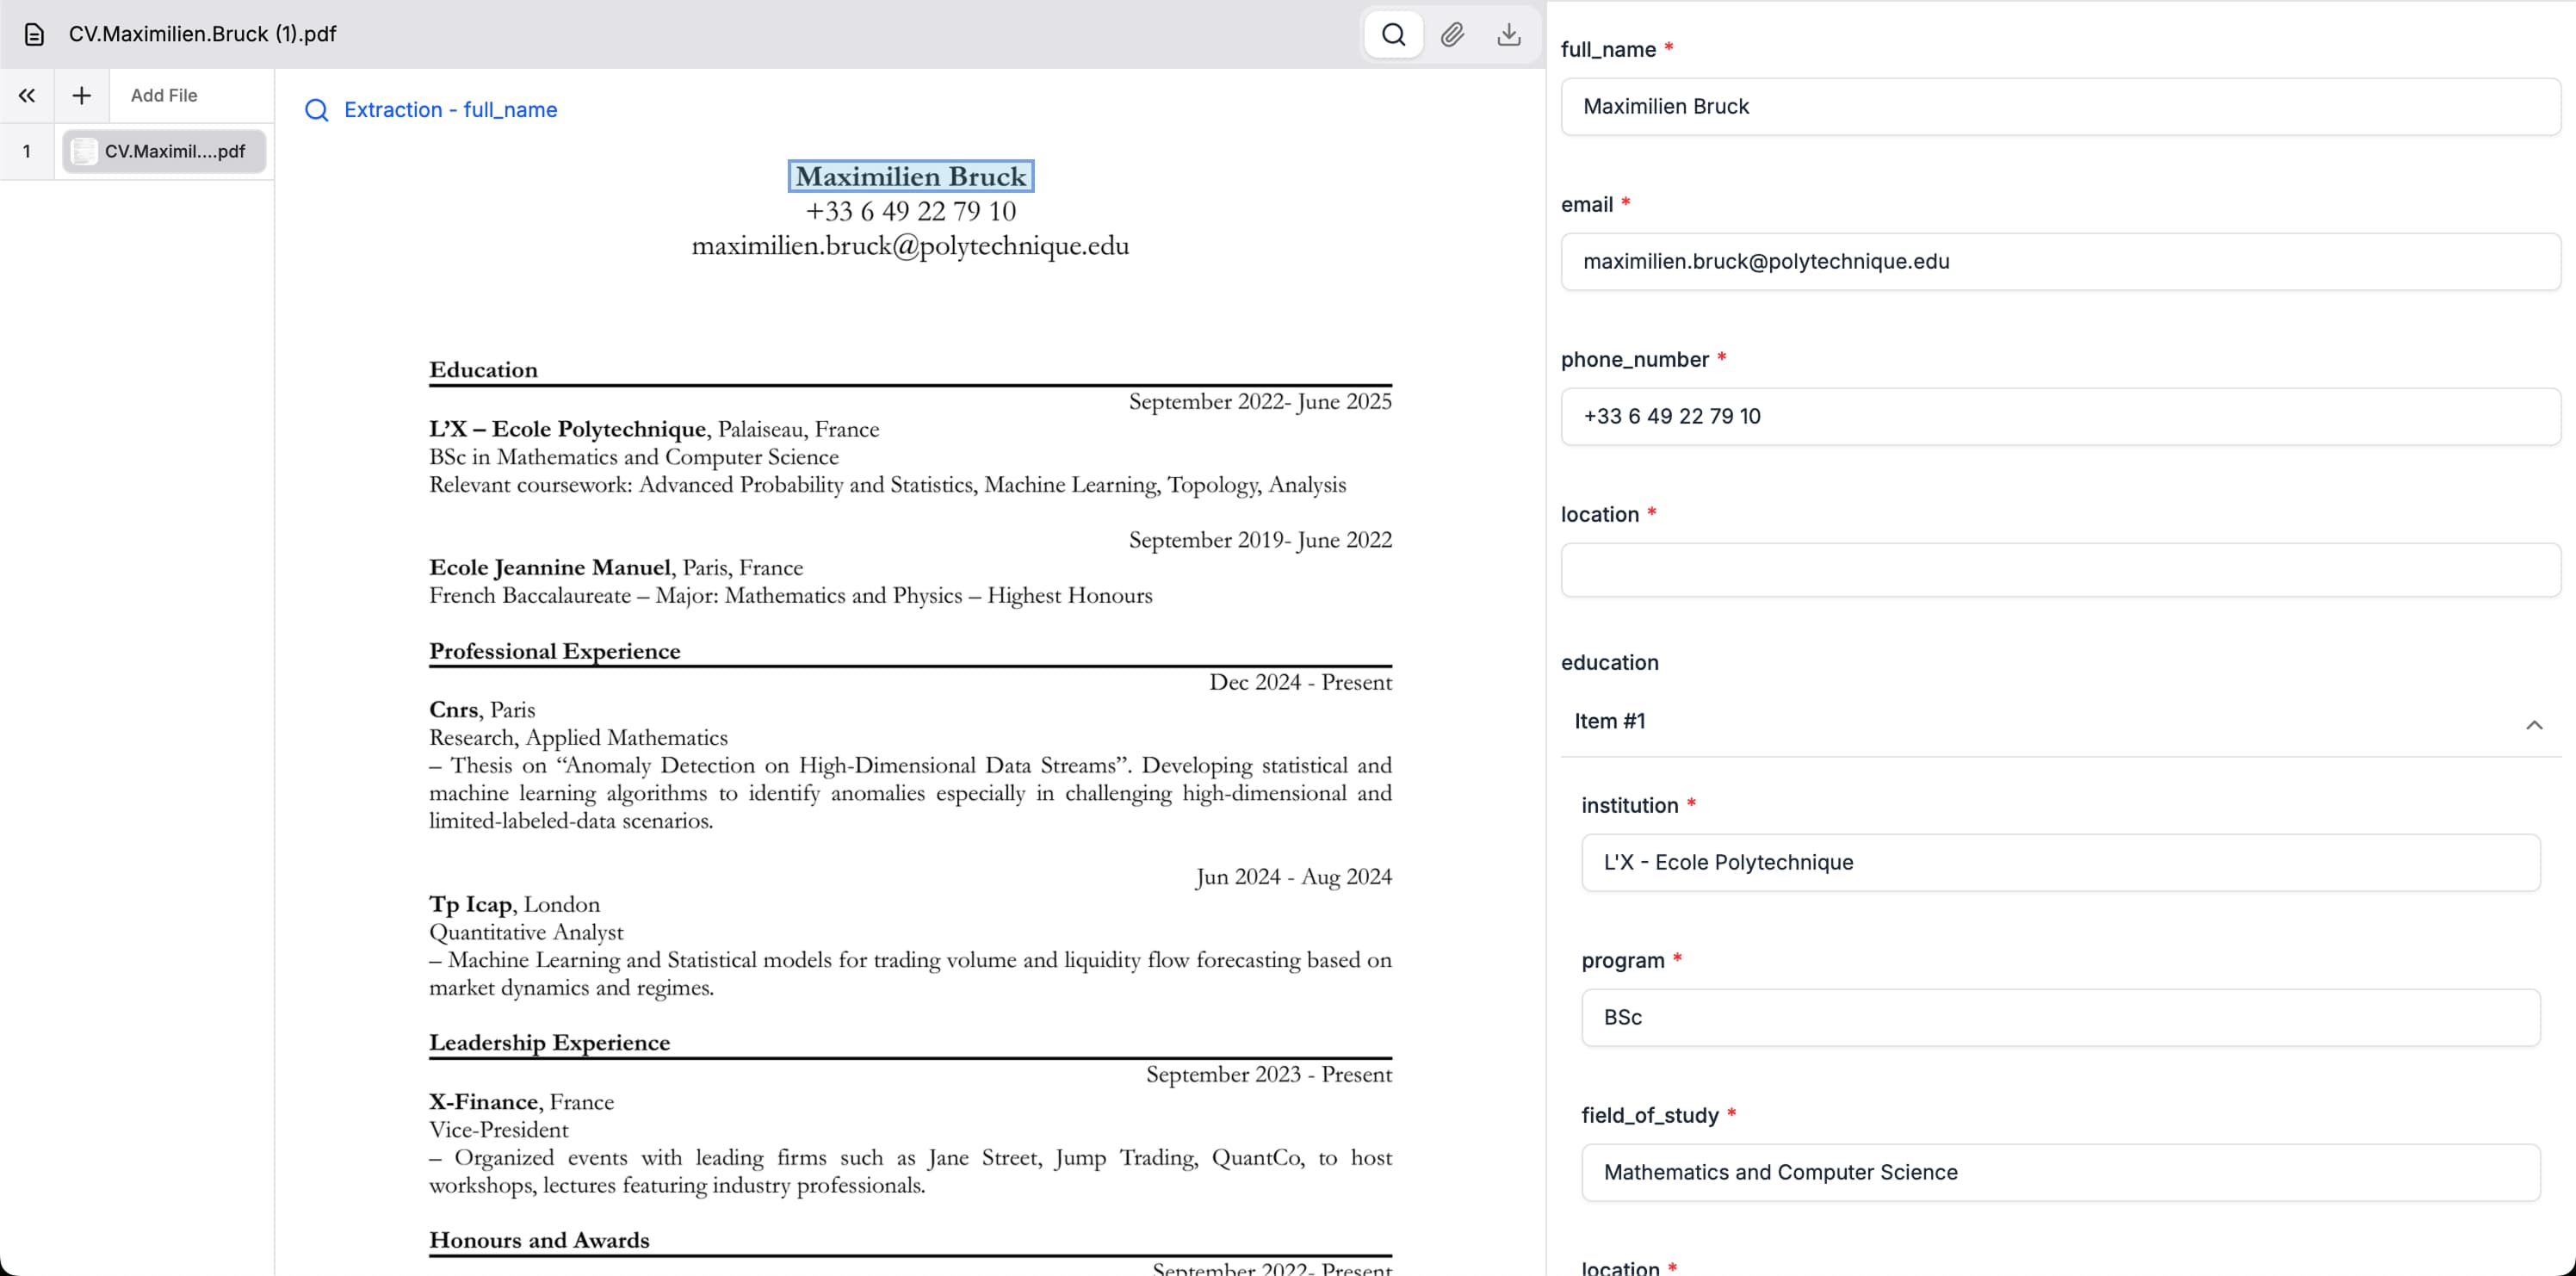Image resolution: width=2576 pixels, height=1276 pixels.
Task: Click the PDF thumbnail icon in file list
Action: point(85,152)
